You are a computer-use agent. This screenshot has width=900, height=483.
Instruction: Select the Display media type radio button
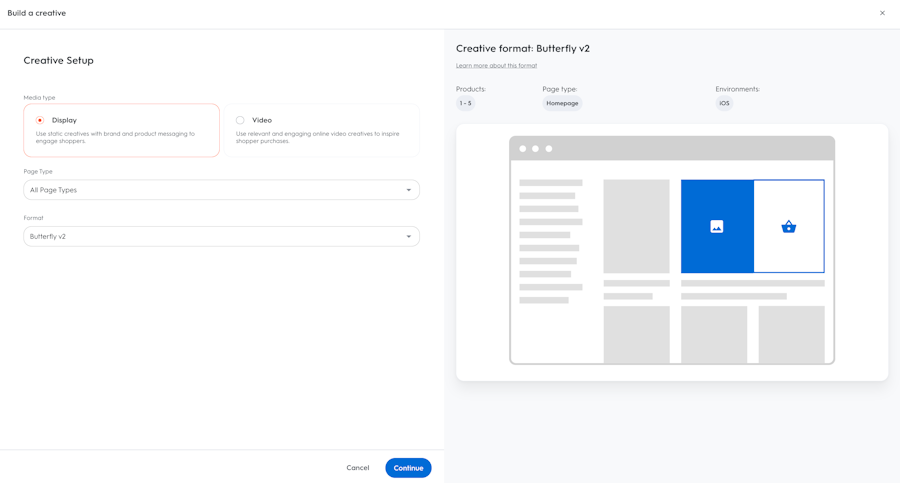click(x=40, y=120)
